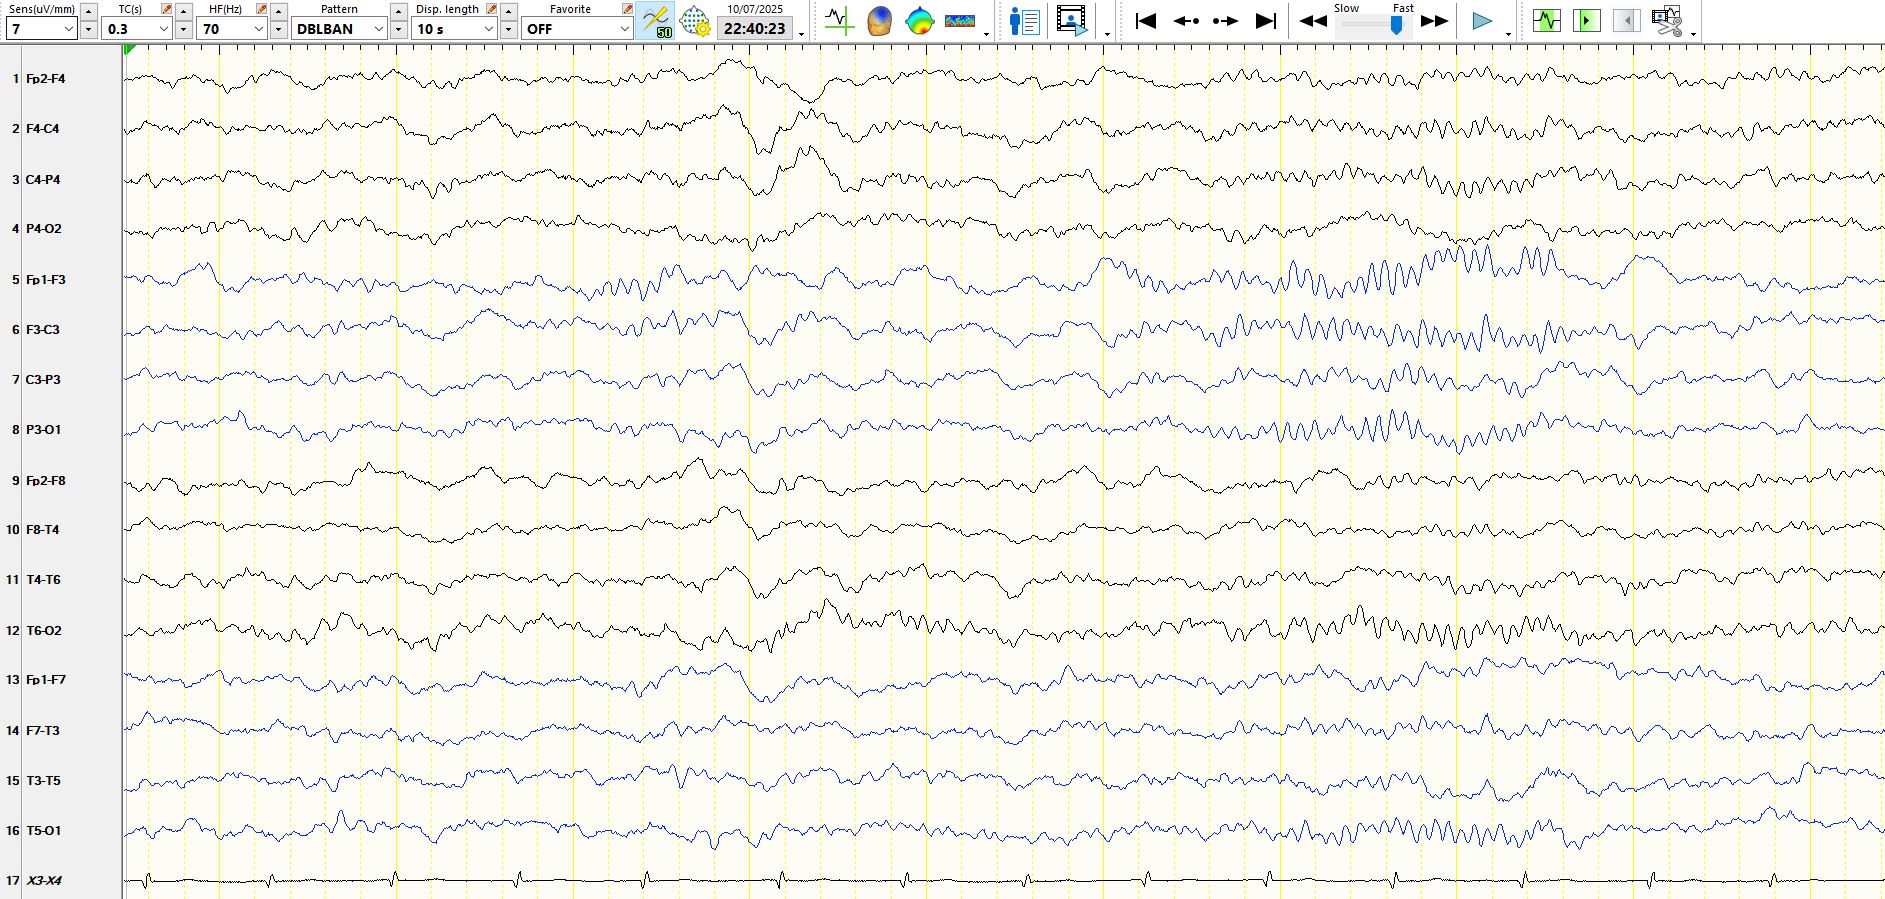Switch to next Pattern with down arrow
The width and height of the screenshot is (1885, 899).
pos(399,30)
